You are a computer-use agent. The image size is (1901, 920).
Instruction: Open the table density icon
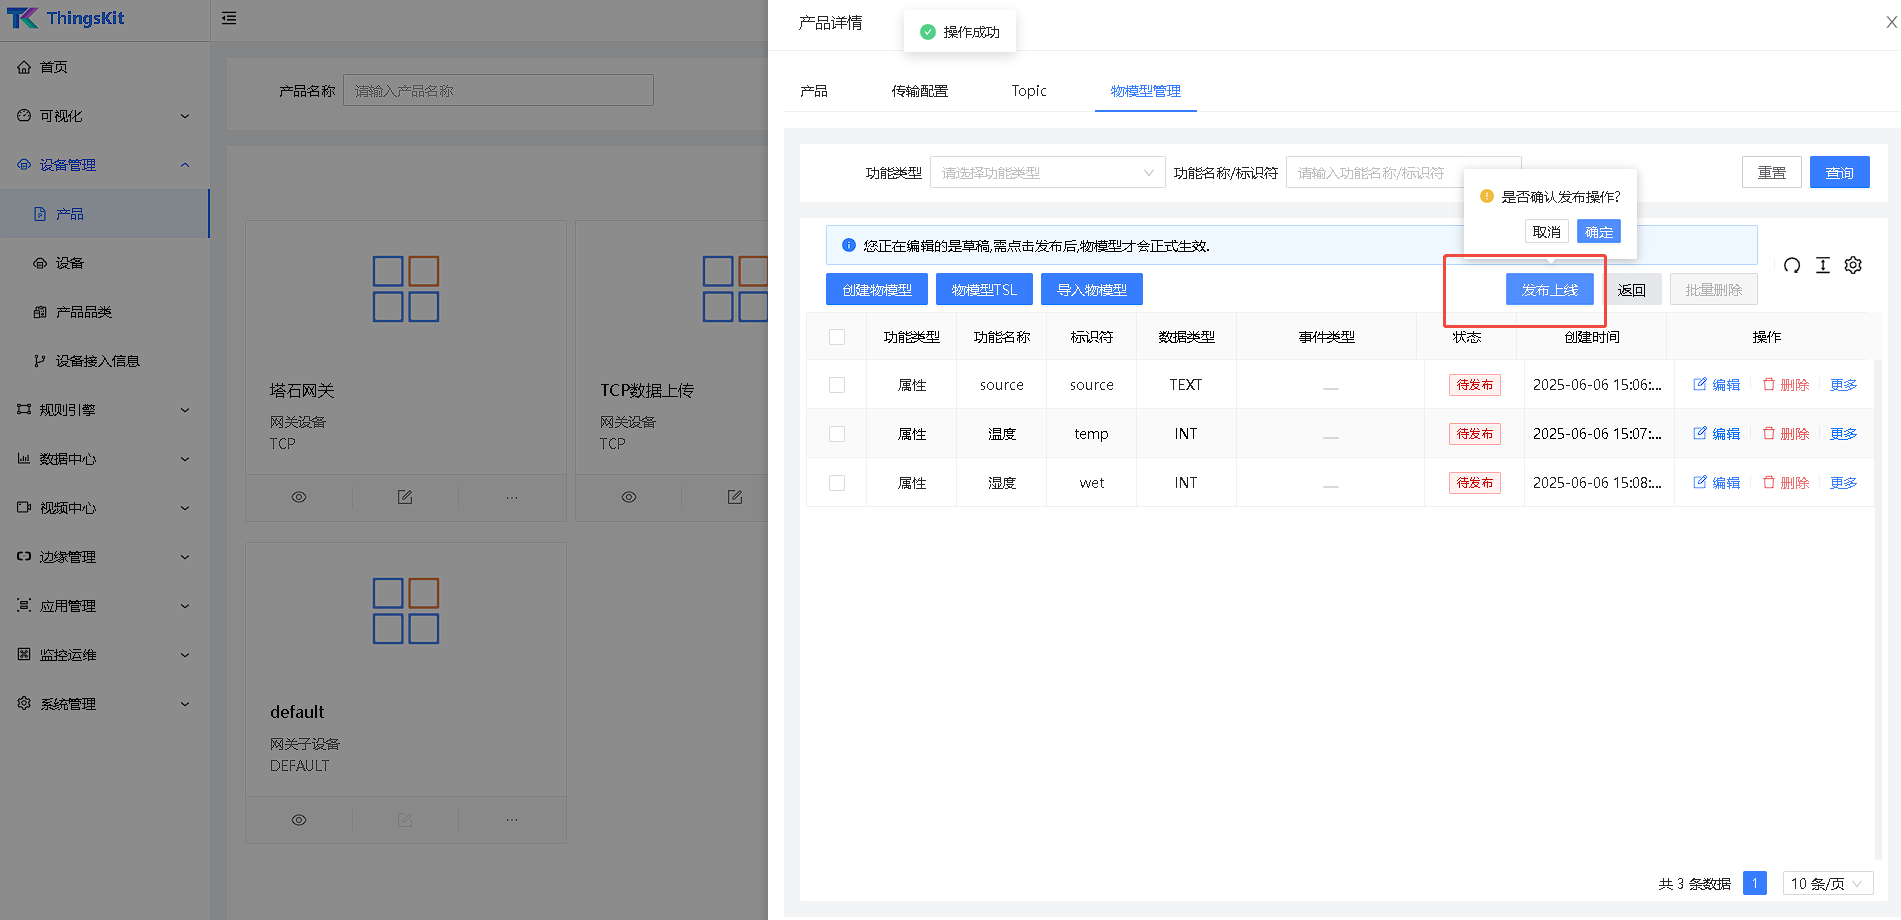pos(1823,265)
